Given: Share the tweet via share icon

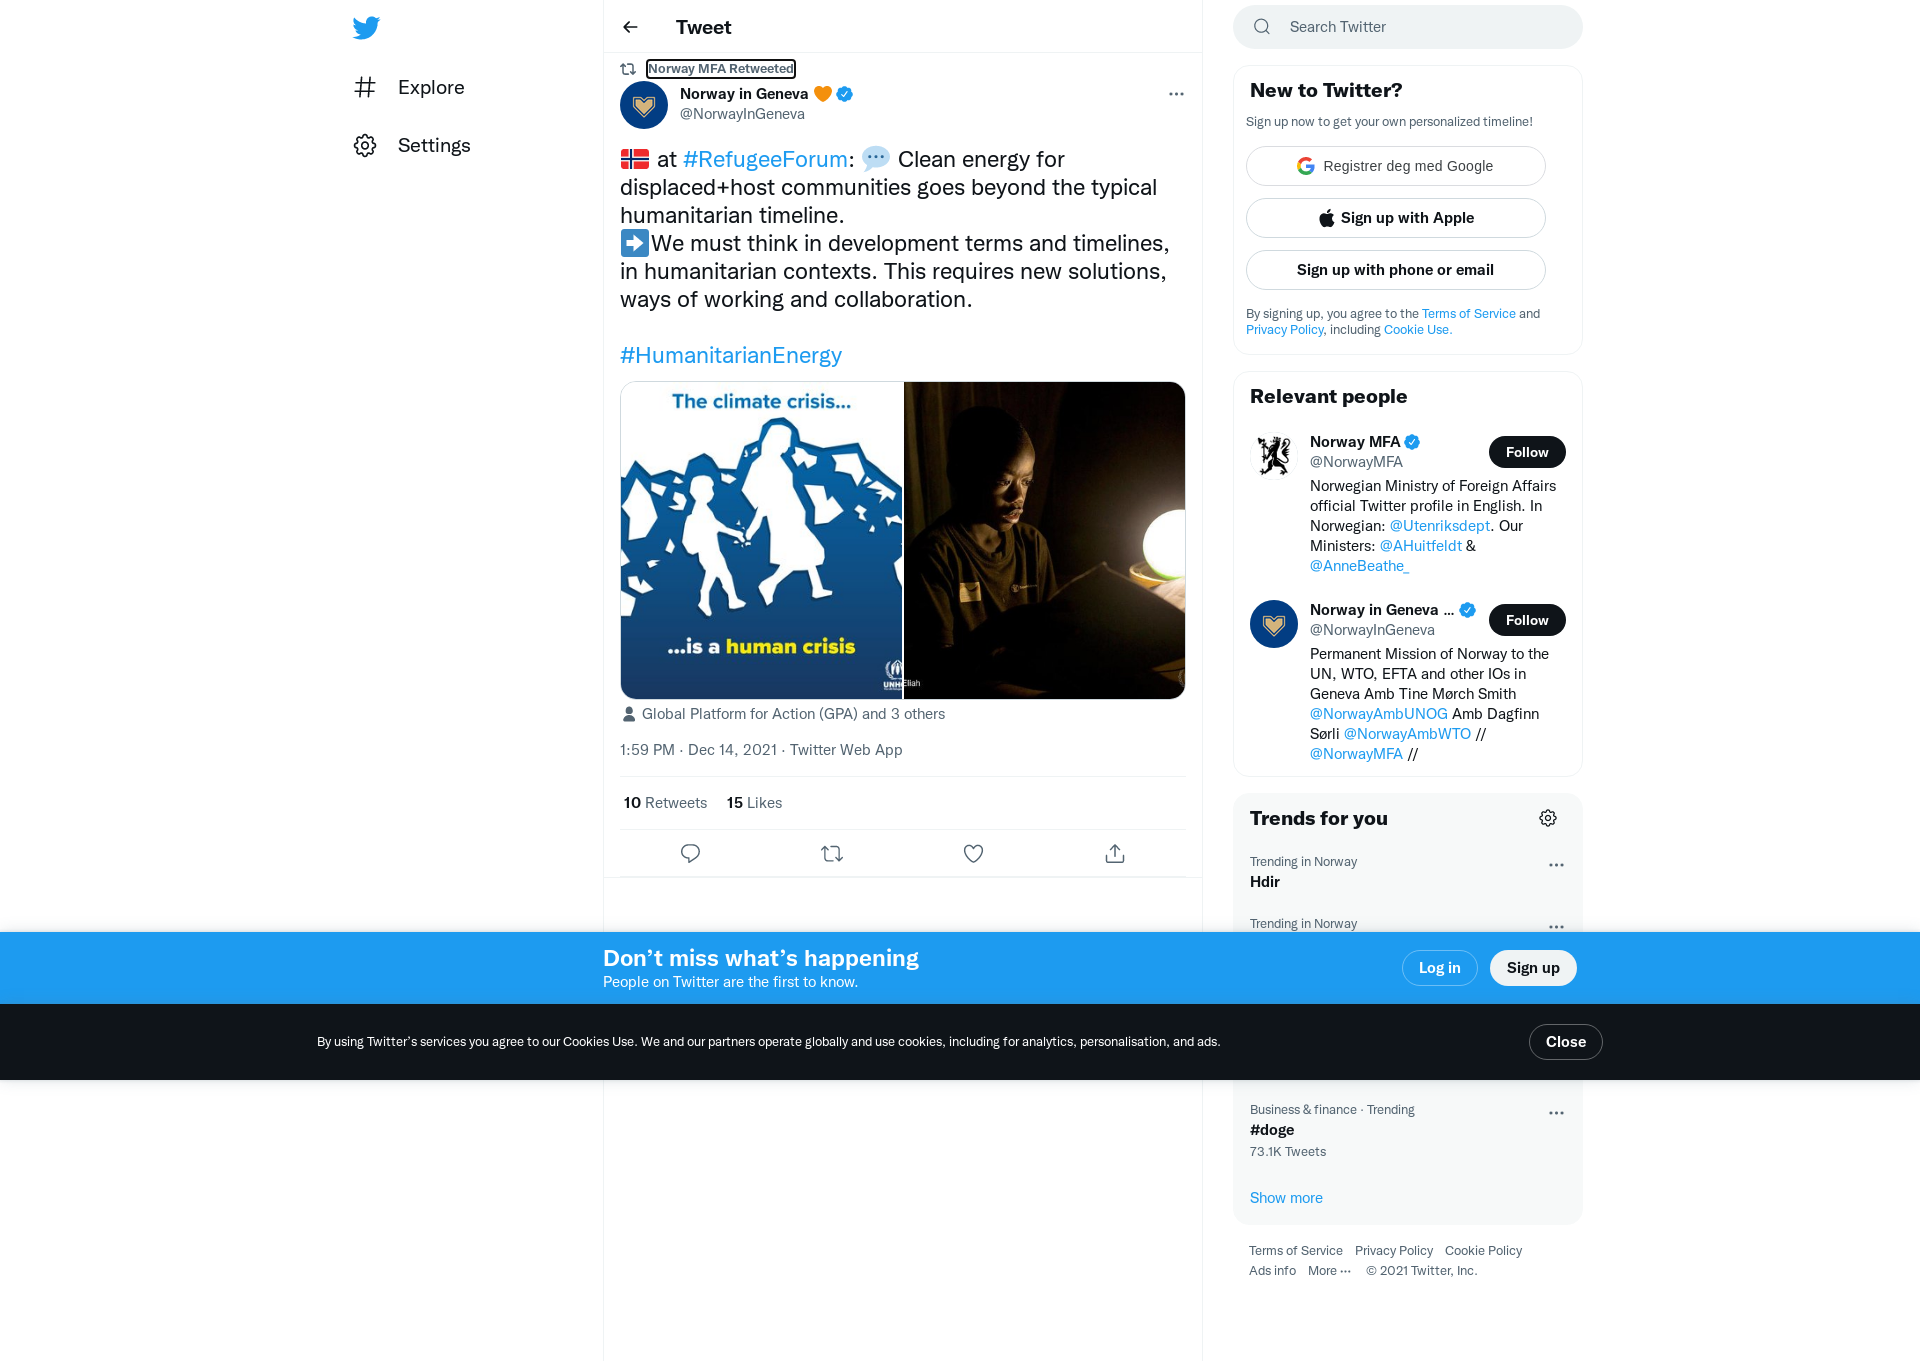Looking at the screenshot, I should 1115,853.
